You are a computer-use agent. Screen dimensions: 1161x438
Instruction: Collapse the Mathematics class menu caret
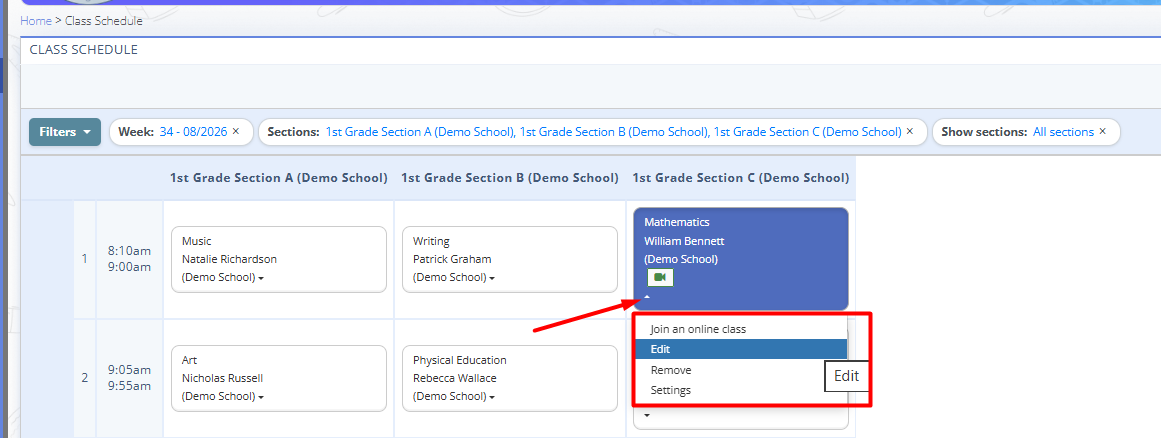click(x=647, y=297)
